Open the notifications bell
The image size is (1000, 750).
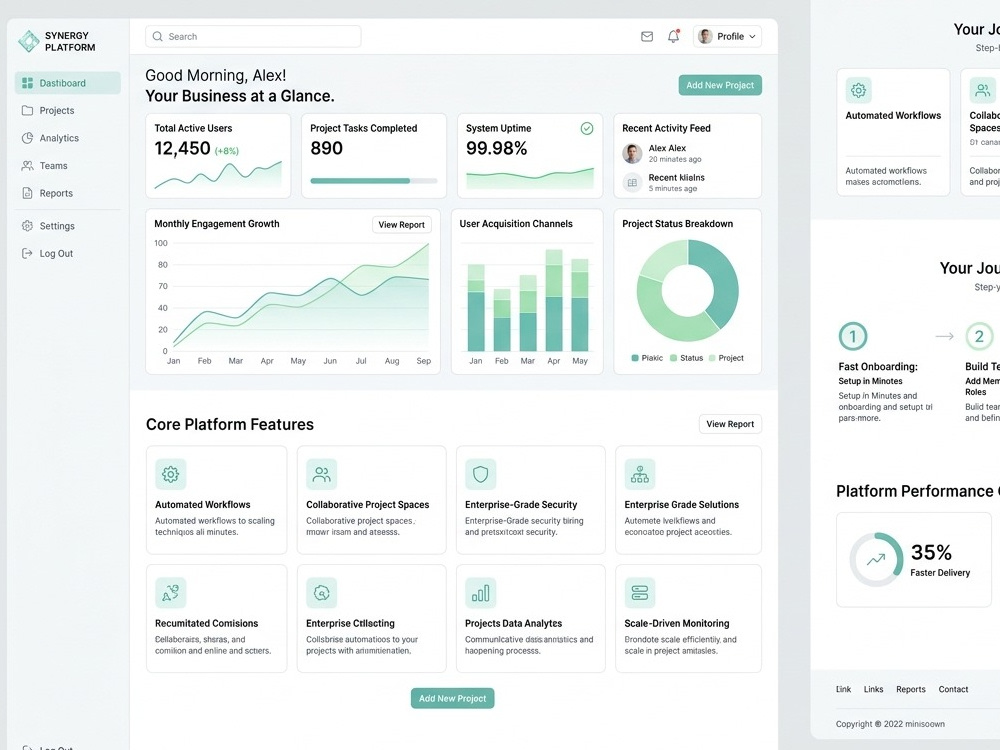(x=673, y=36)
